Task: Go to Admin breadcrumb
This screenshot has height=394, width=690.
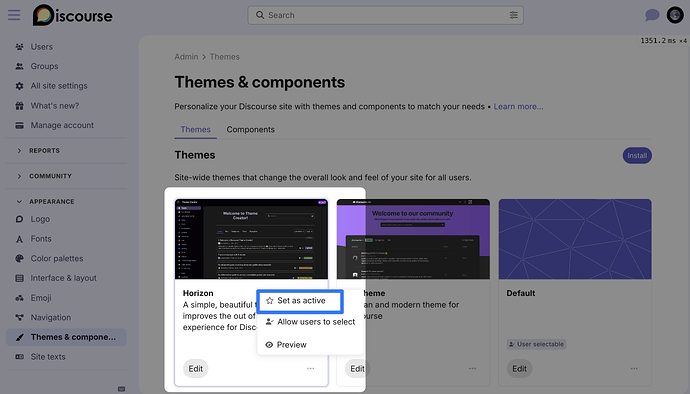Action: [186, 57]
